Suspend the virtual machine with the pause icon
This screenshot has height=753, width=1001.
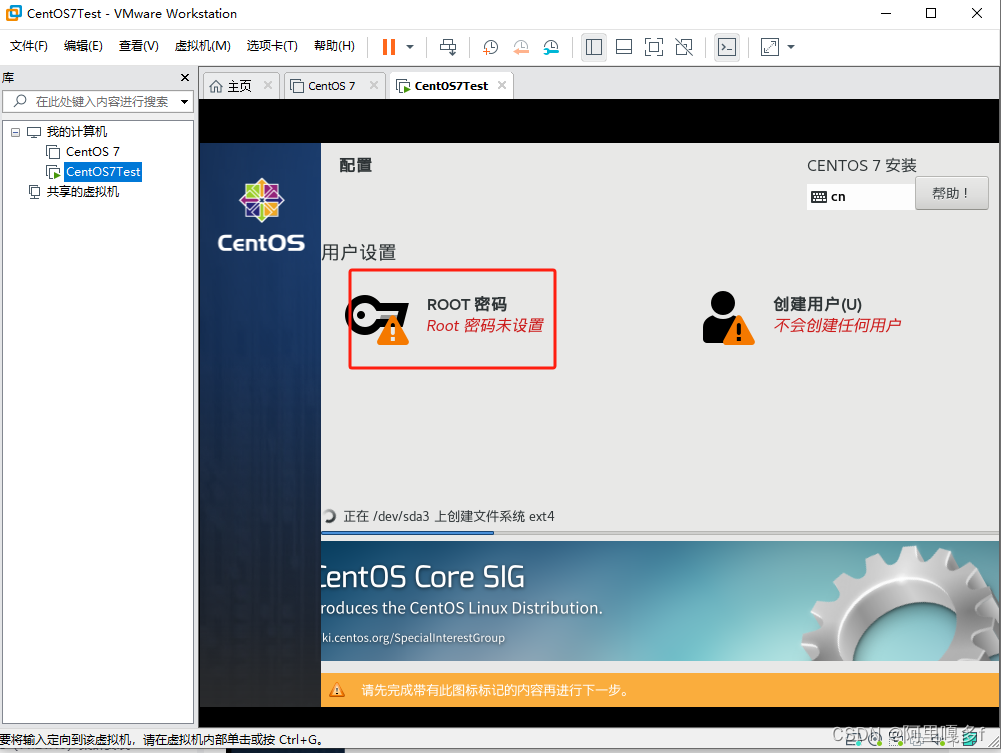pos(388,47)
